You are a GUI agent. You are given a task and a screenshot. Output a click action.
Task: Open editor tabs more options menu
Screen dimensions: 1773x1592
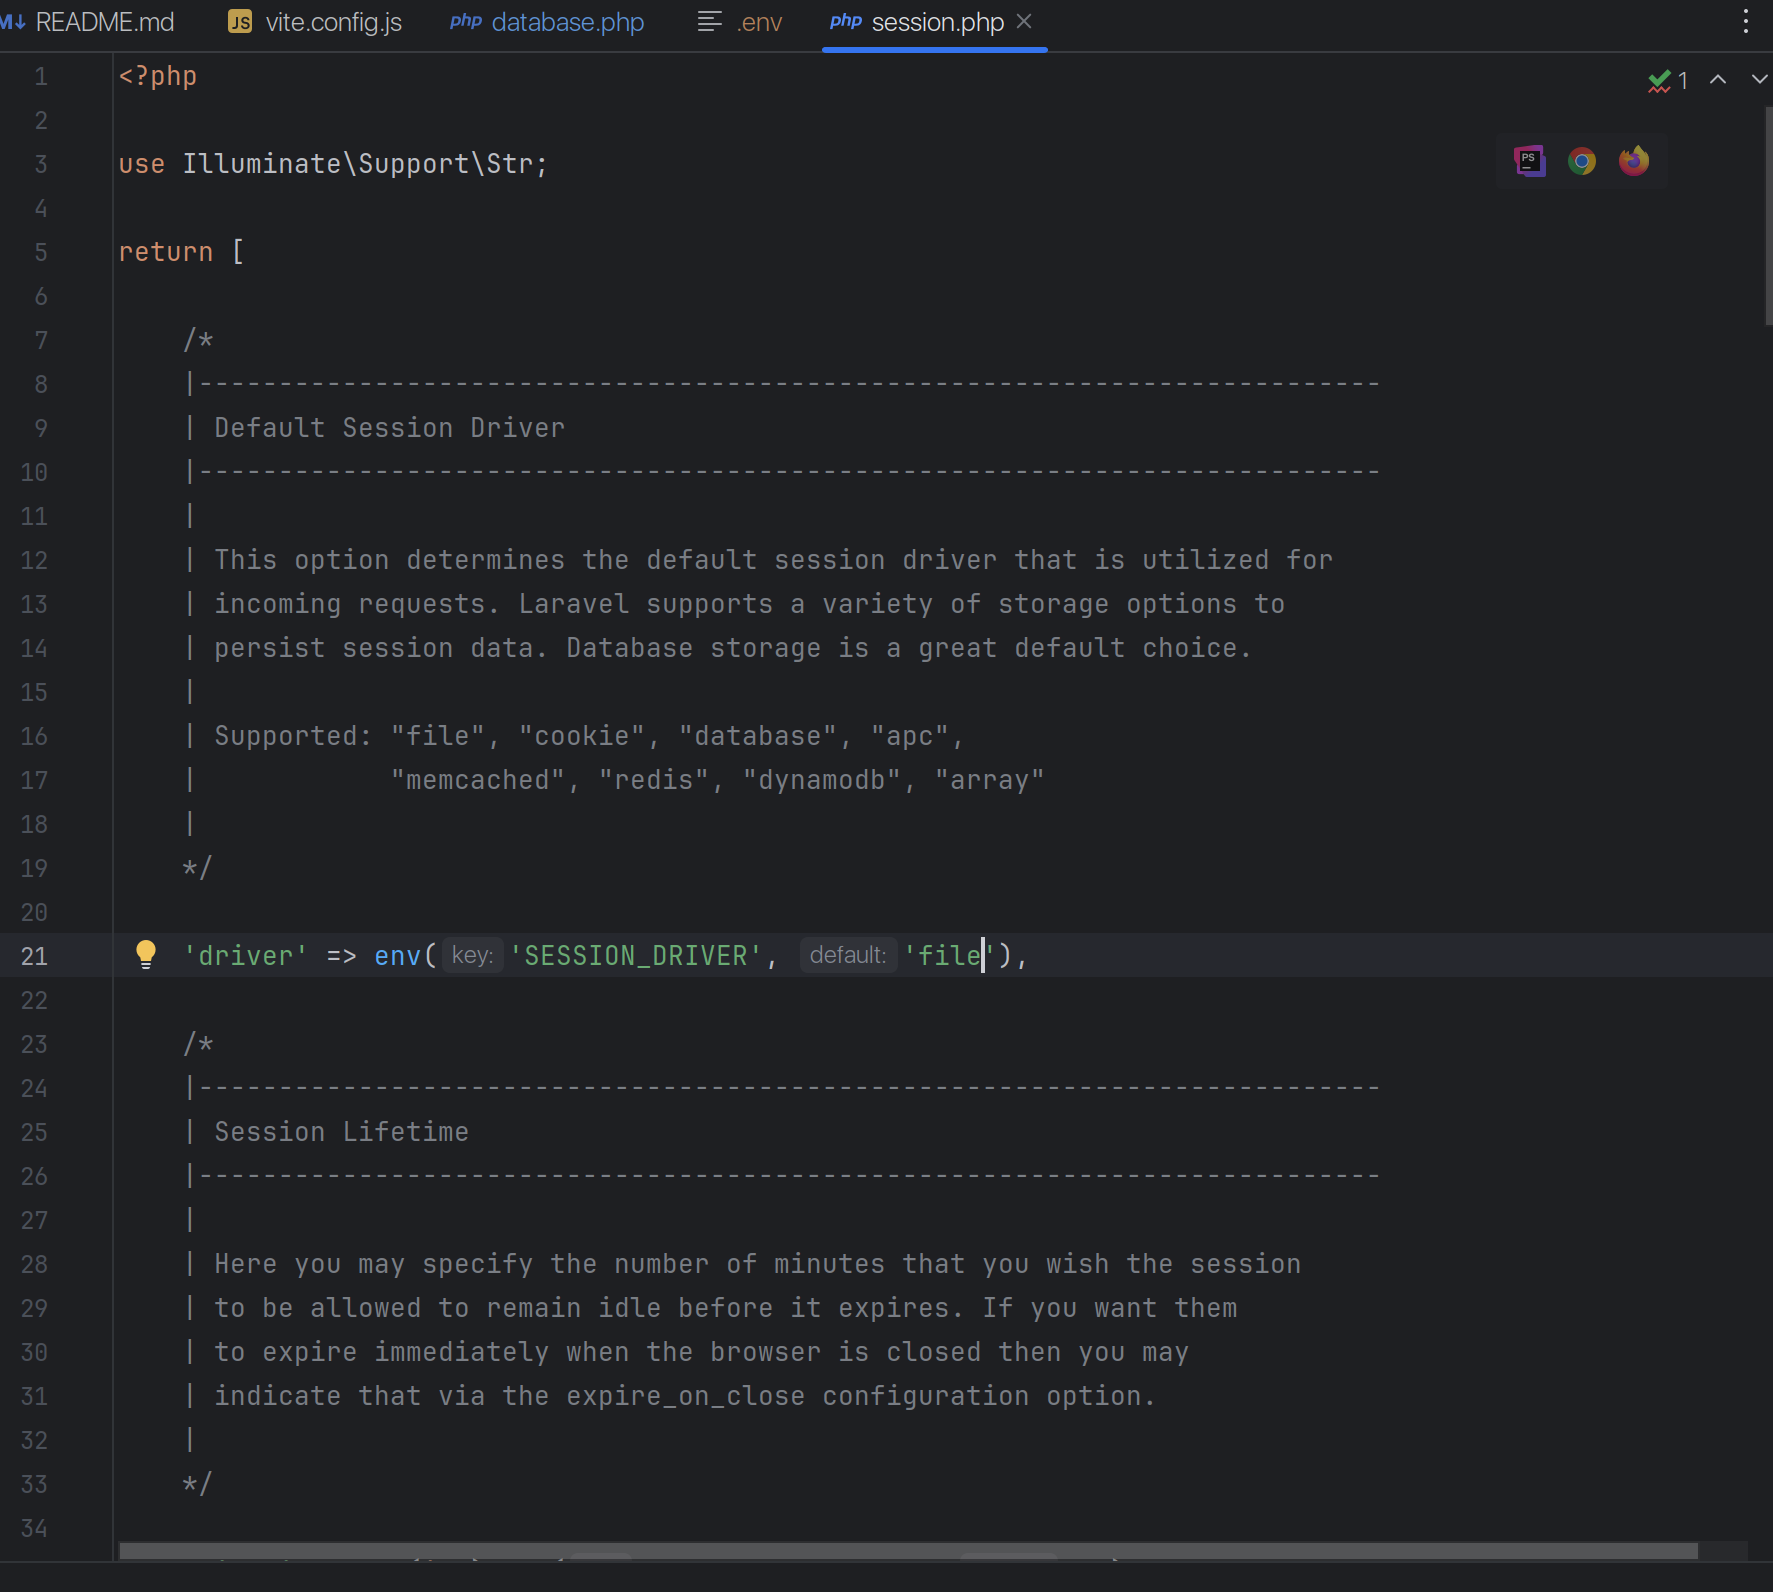(1746, 21)
